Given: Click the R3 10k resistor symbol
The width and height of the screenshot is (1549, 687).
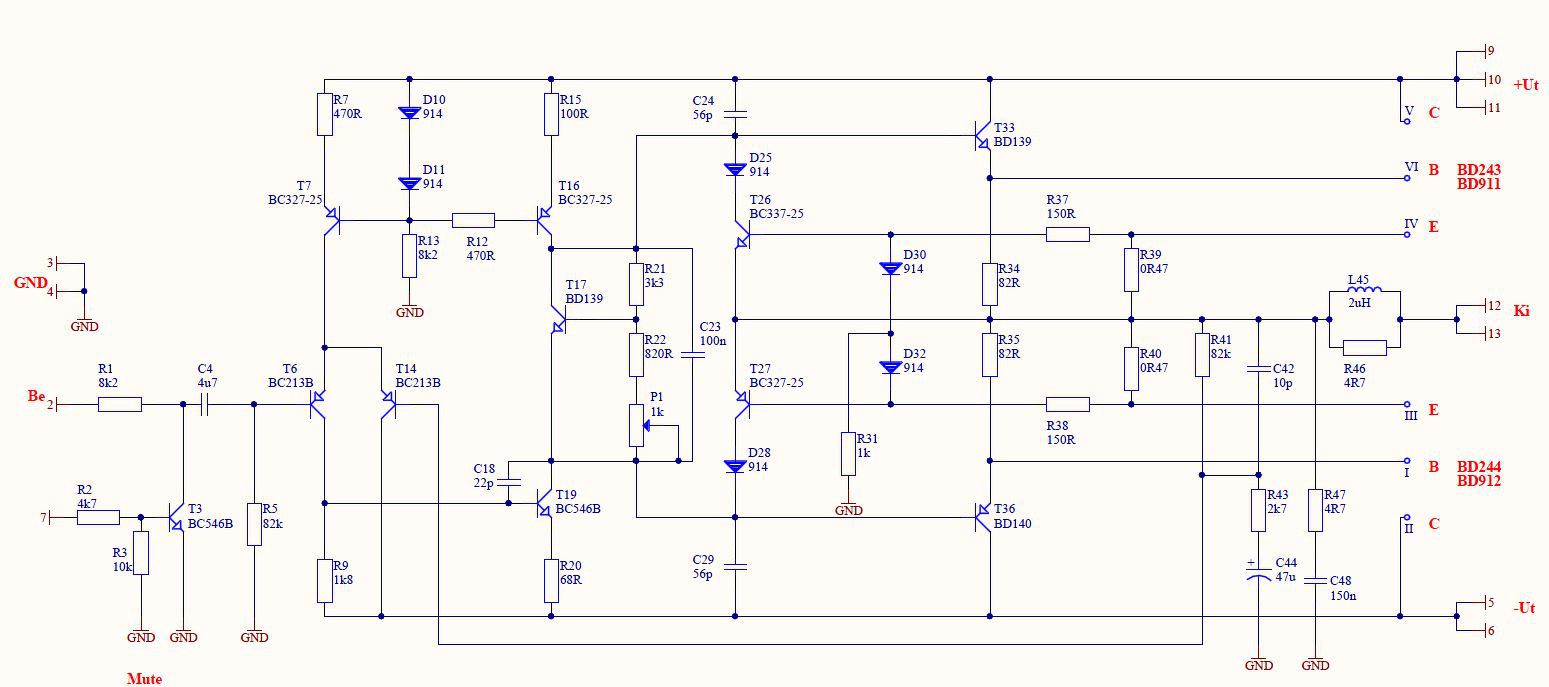Looking at the screenshot, I should coord(141,553).
